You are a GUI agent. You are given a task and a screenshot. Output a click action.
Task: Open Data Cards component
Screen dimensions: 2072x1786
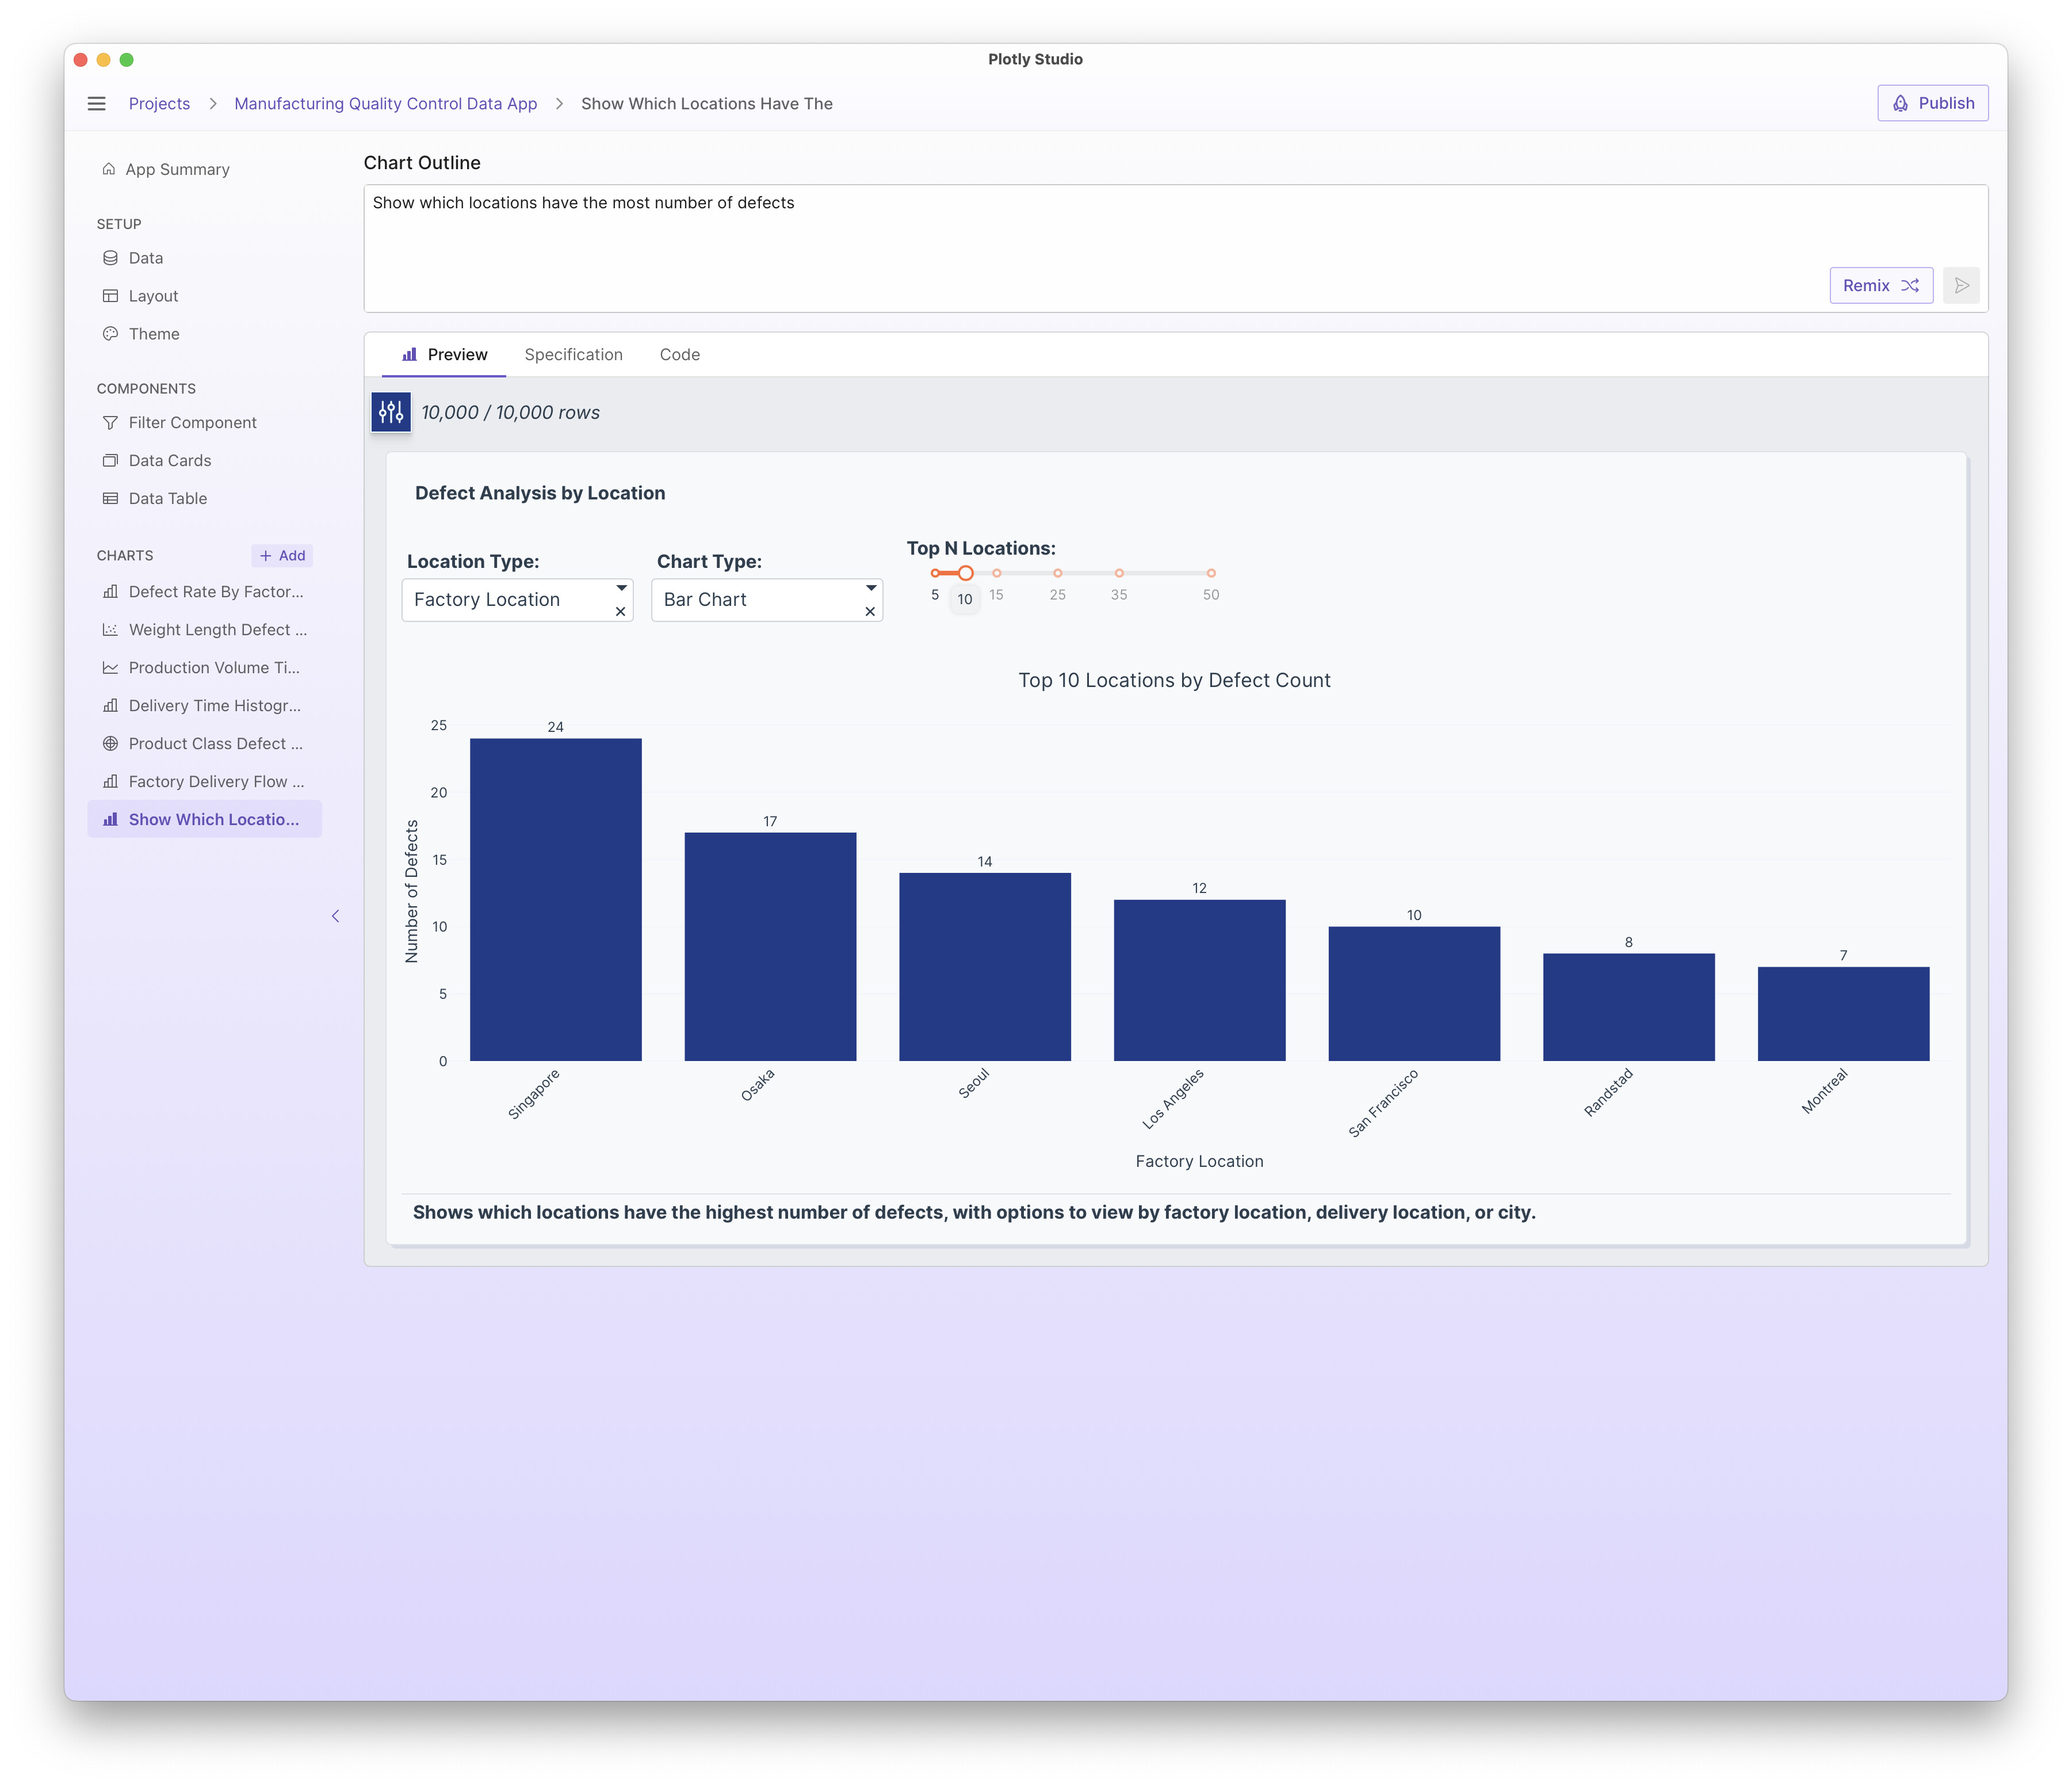click(x=169, y=461)
